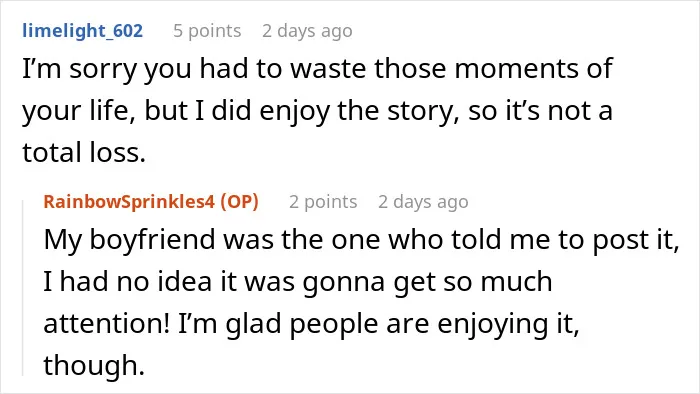Click the 5 points score label
This screenshot has height=394, width=700.
[x=207, y=31]
